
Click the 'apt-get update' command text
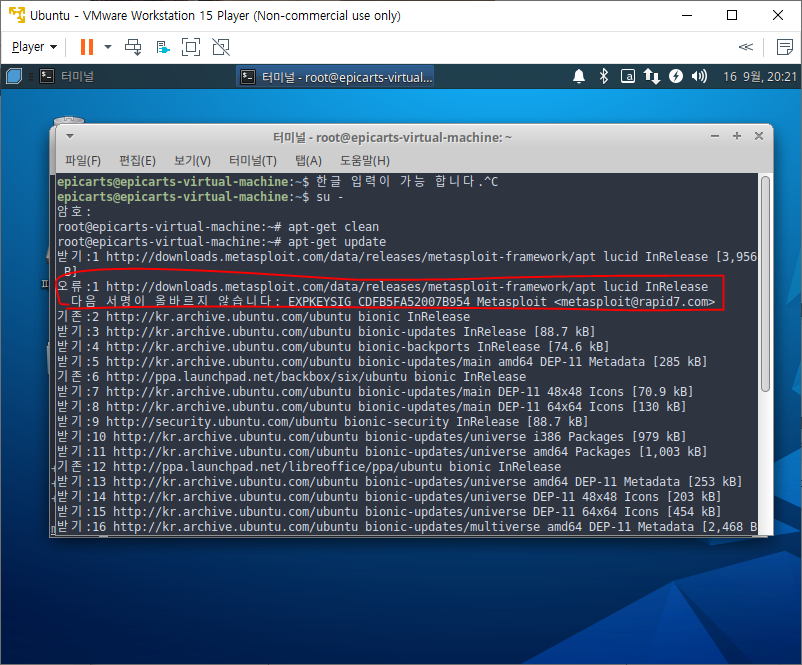point(337,242)
